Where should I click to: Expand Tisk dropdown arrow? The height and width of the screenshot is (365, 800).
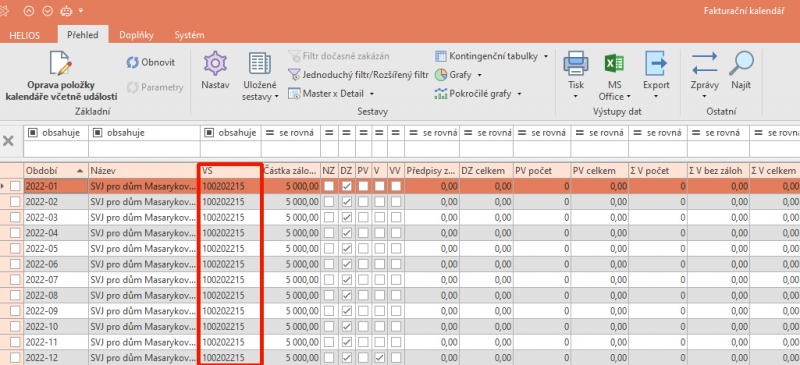point(576,96)
